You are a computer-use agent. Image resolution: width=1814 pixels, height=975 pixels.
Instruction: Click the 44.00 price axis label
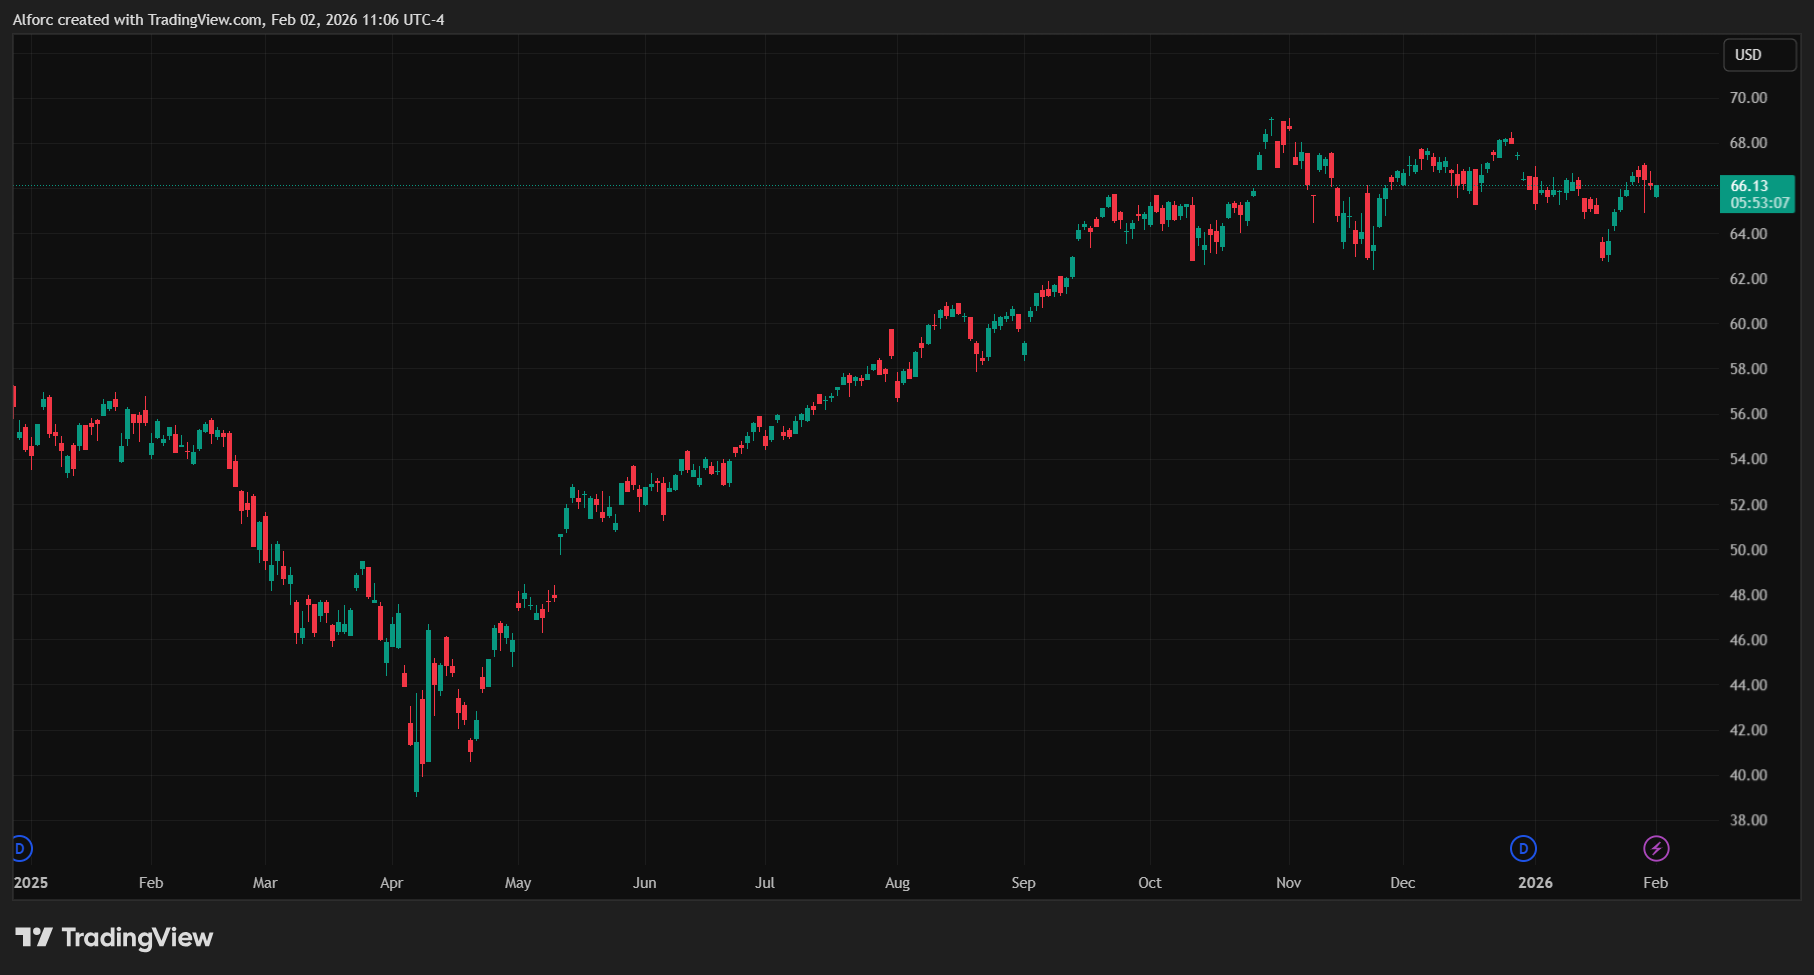click(x=1748, y=685)
